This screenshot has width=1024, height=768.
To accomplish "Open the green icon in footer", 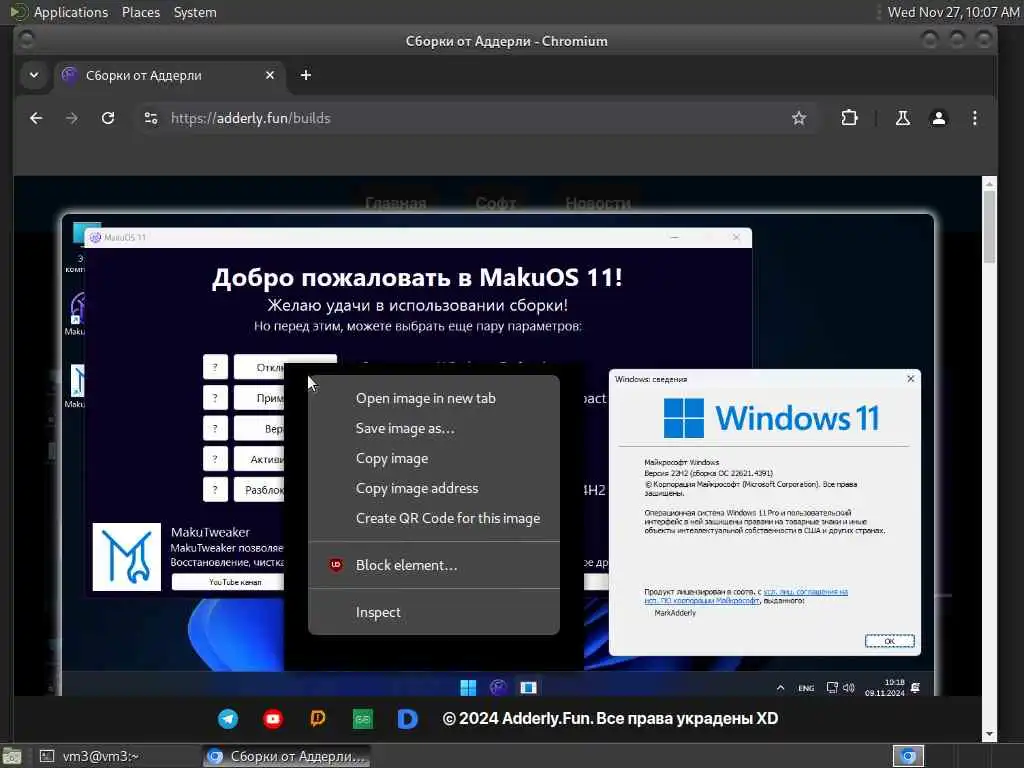I will pos(362,719).
